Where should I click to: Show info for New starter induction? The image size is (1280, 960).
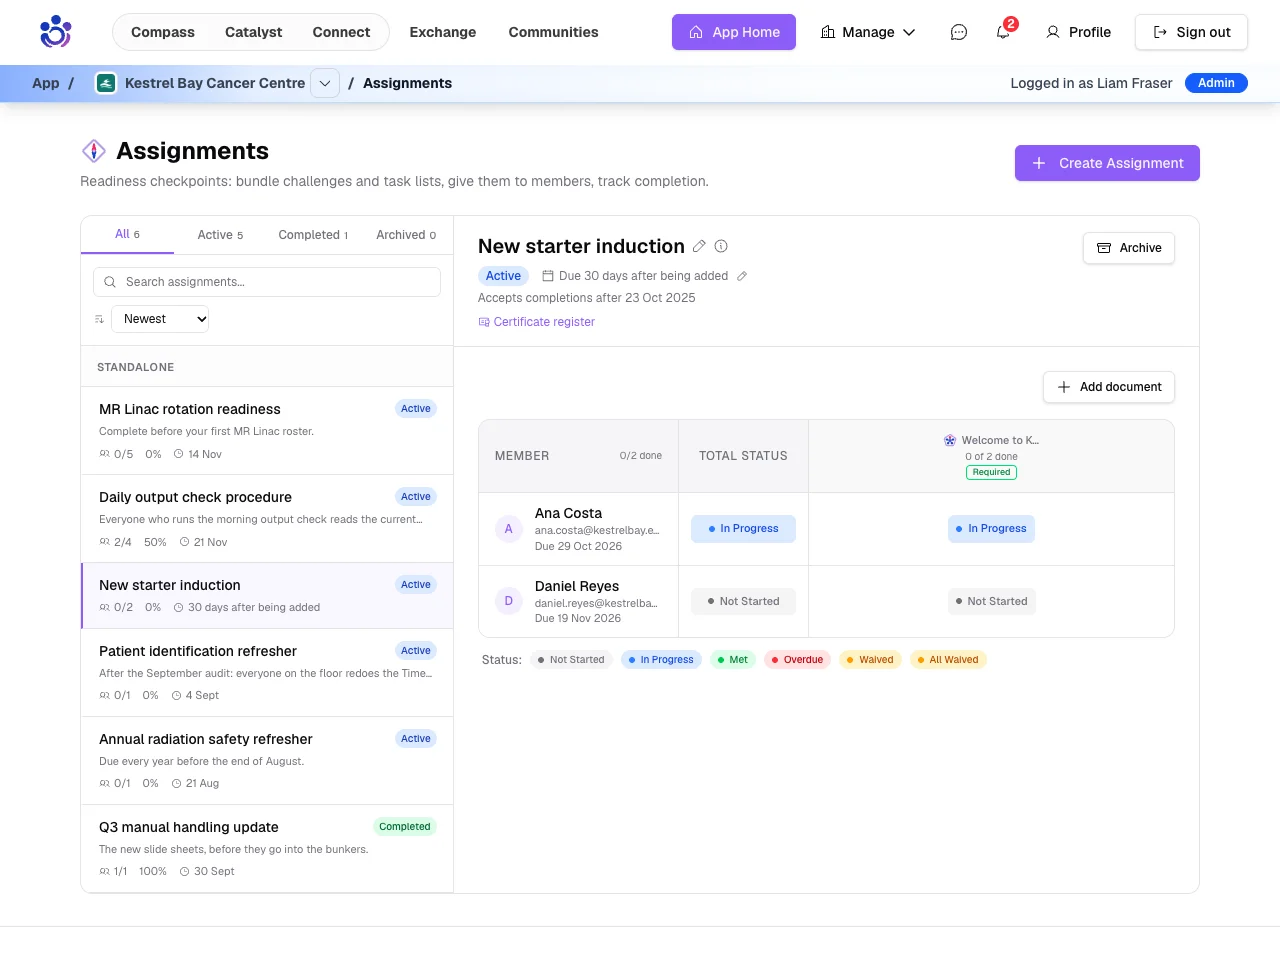[721, 246]
